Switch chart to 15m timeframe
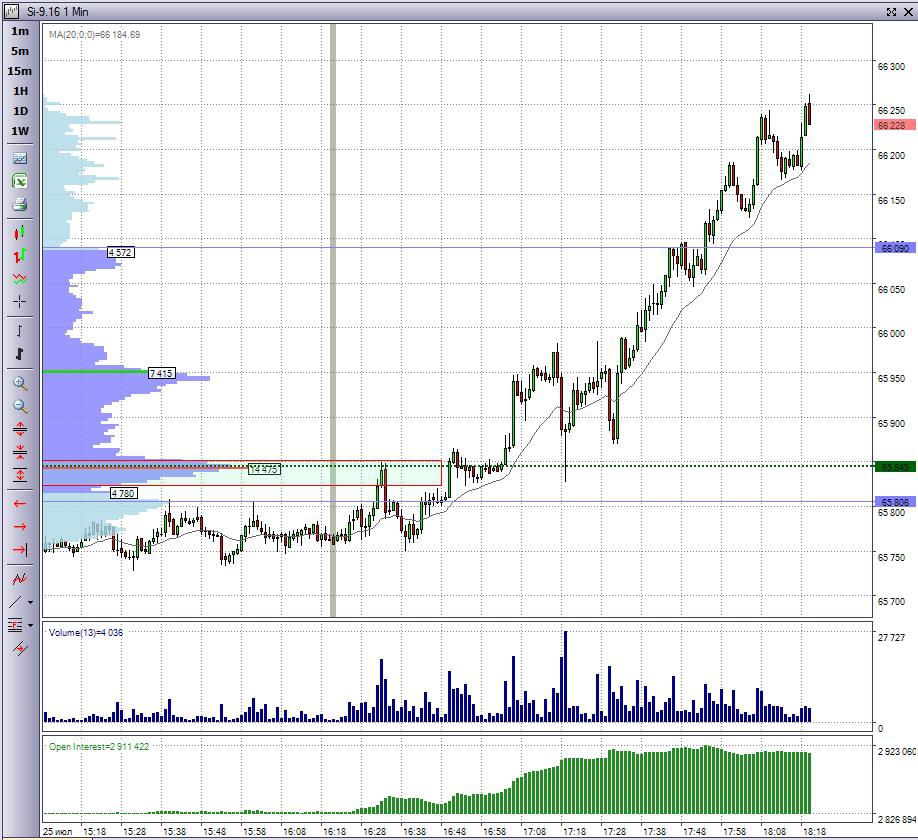Viewport: 918px width, 840px height. pyautogui.click(x=20, y=71)
